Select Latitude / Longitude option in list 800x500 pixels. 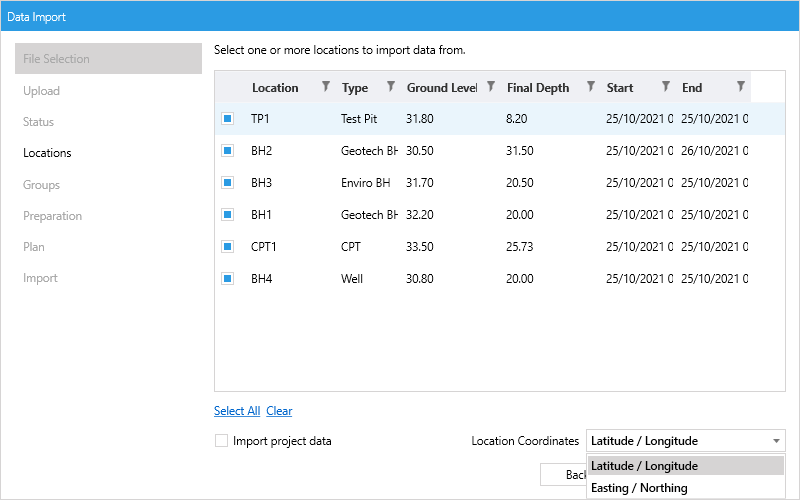tap(644, 466)
